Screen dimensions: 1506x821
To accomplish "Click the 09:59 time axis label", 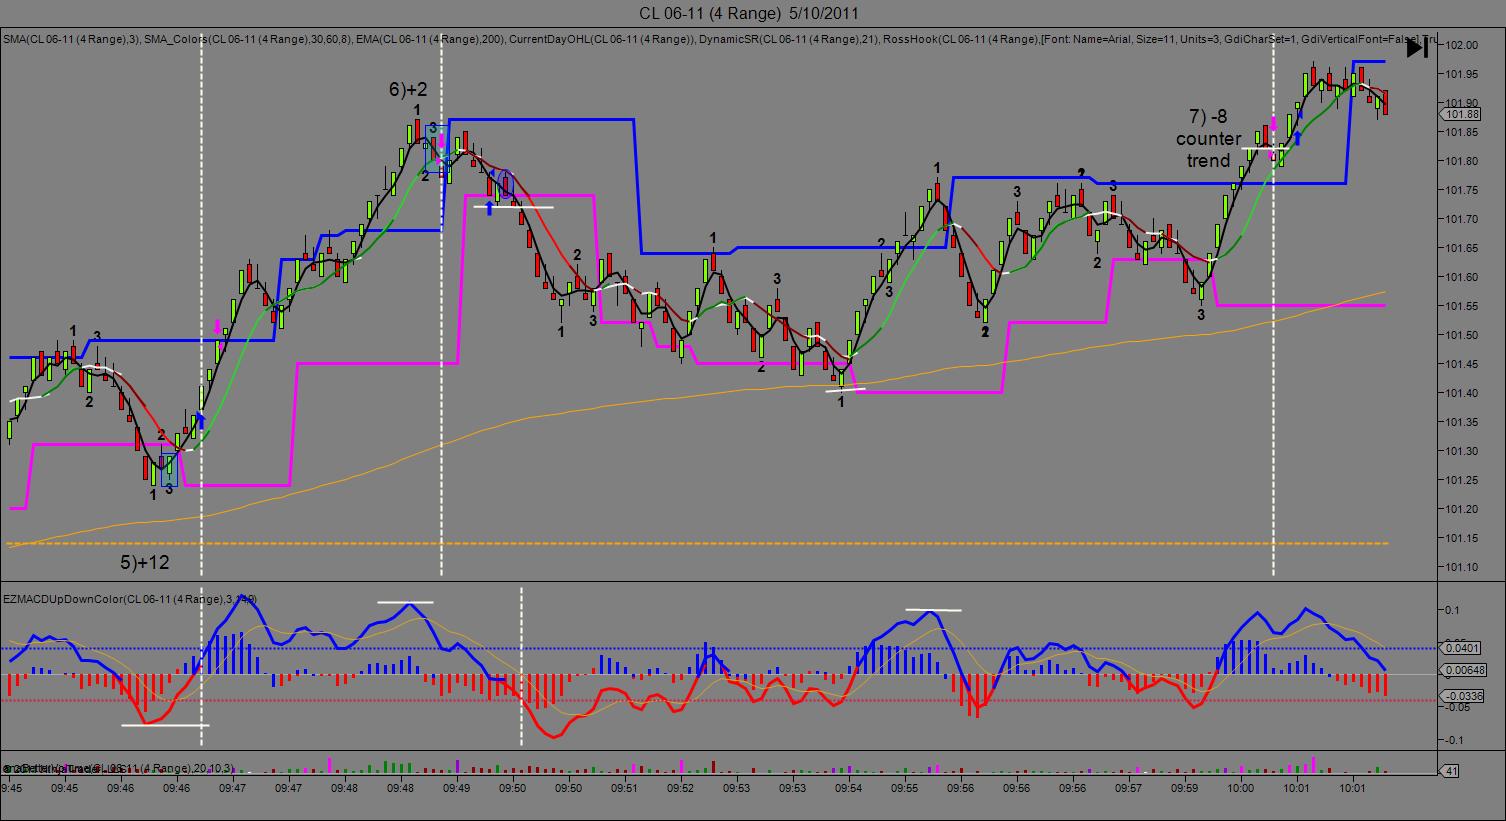I will tap(1185, 788).
